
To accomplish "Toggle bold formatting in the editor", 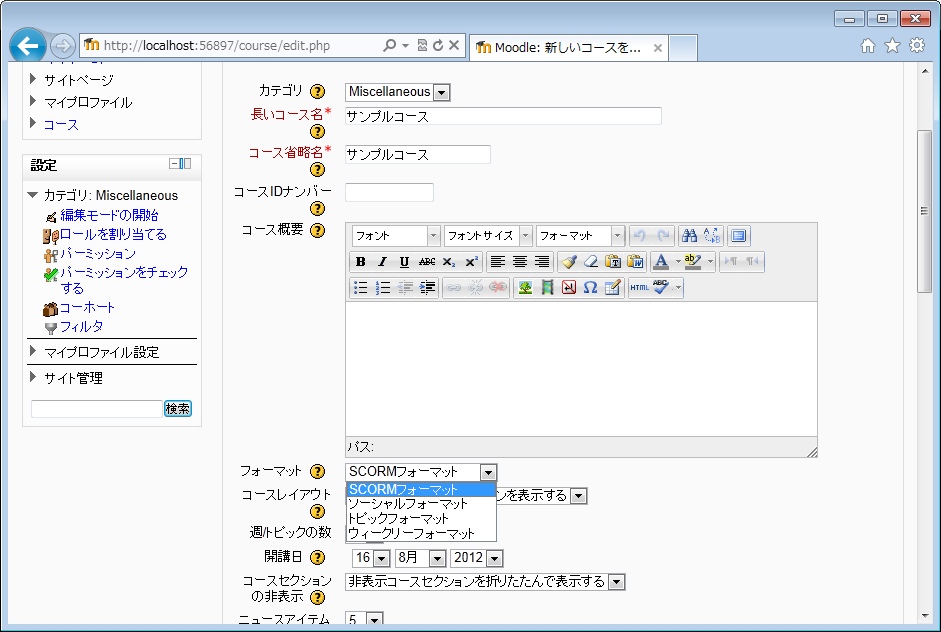I will pyautogui.click(x=361, y=262).
